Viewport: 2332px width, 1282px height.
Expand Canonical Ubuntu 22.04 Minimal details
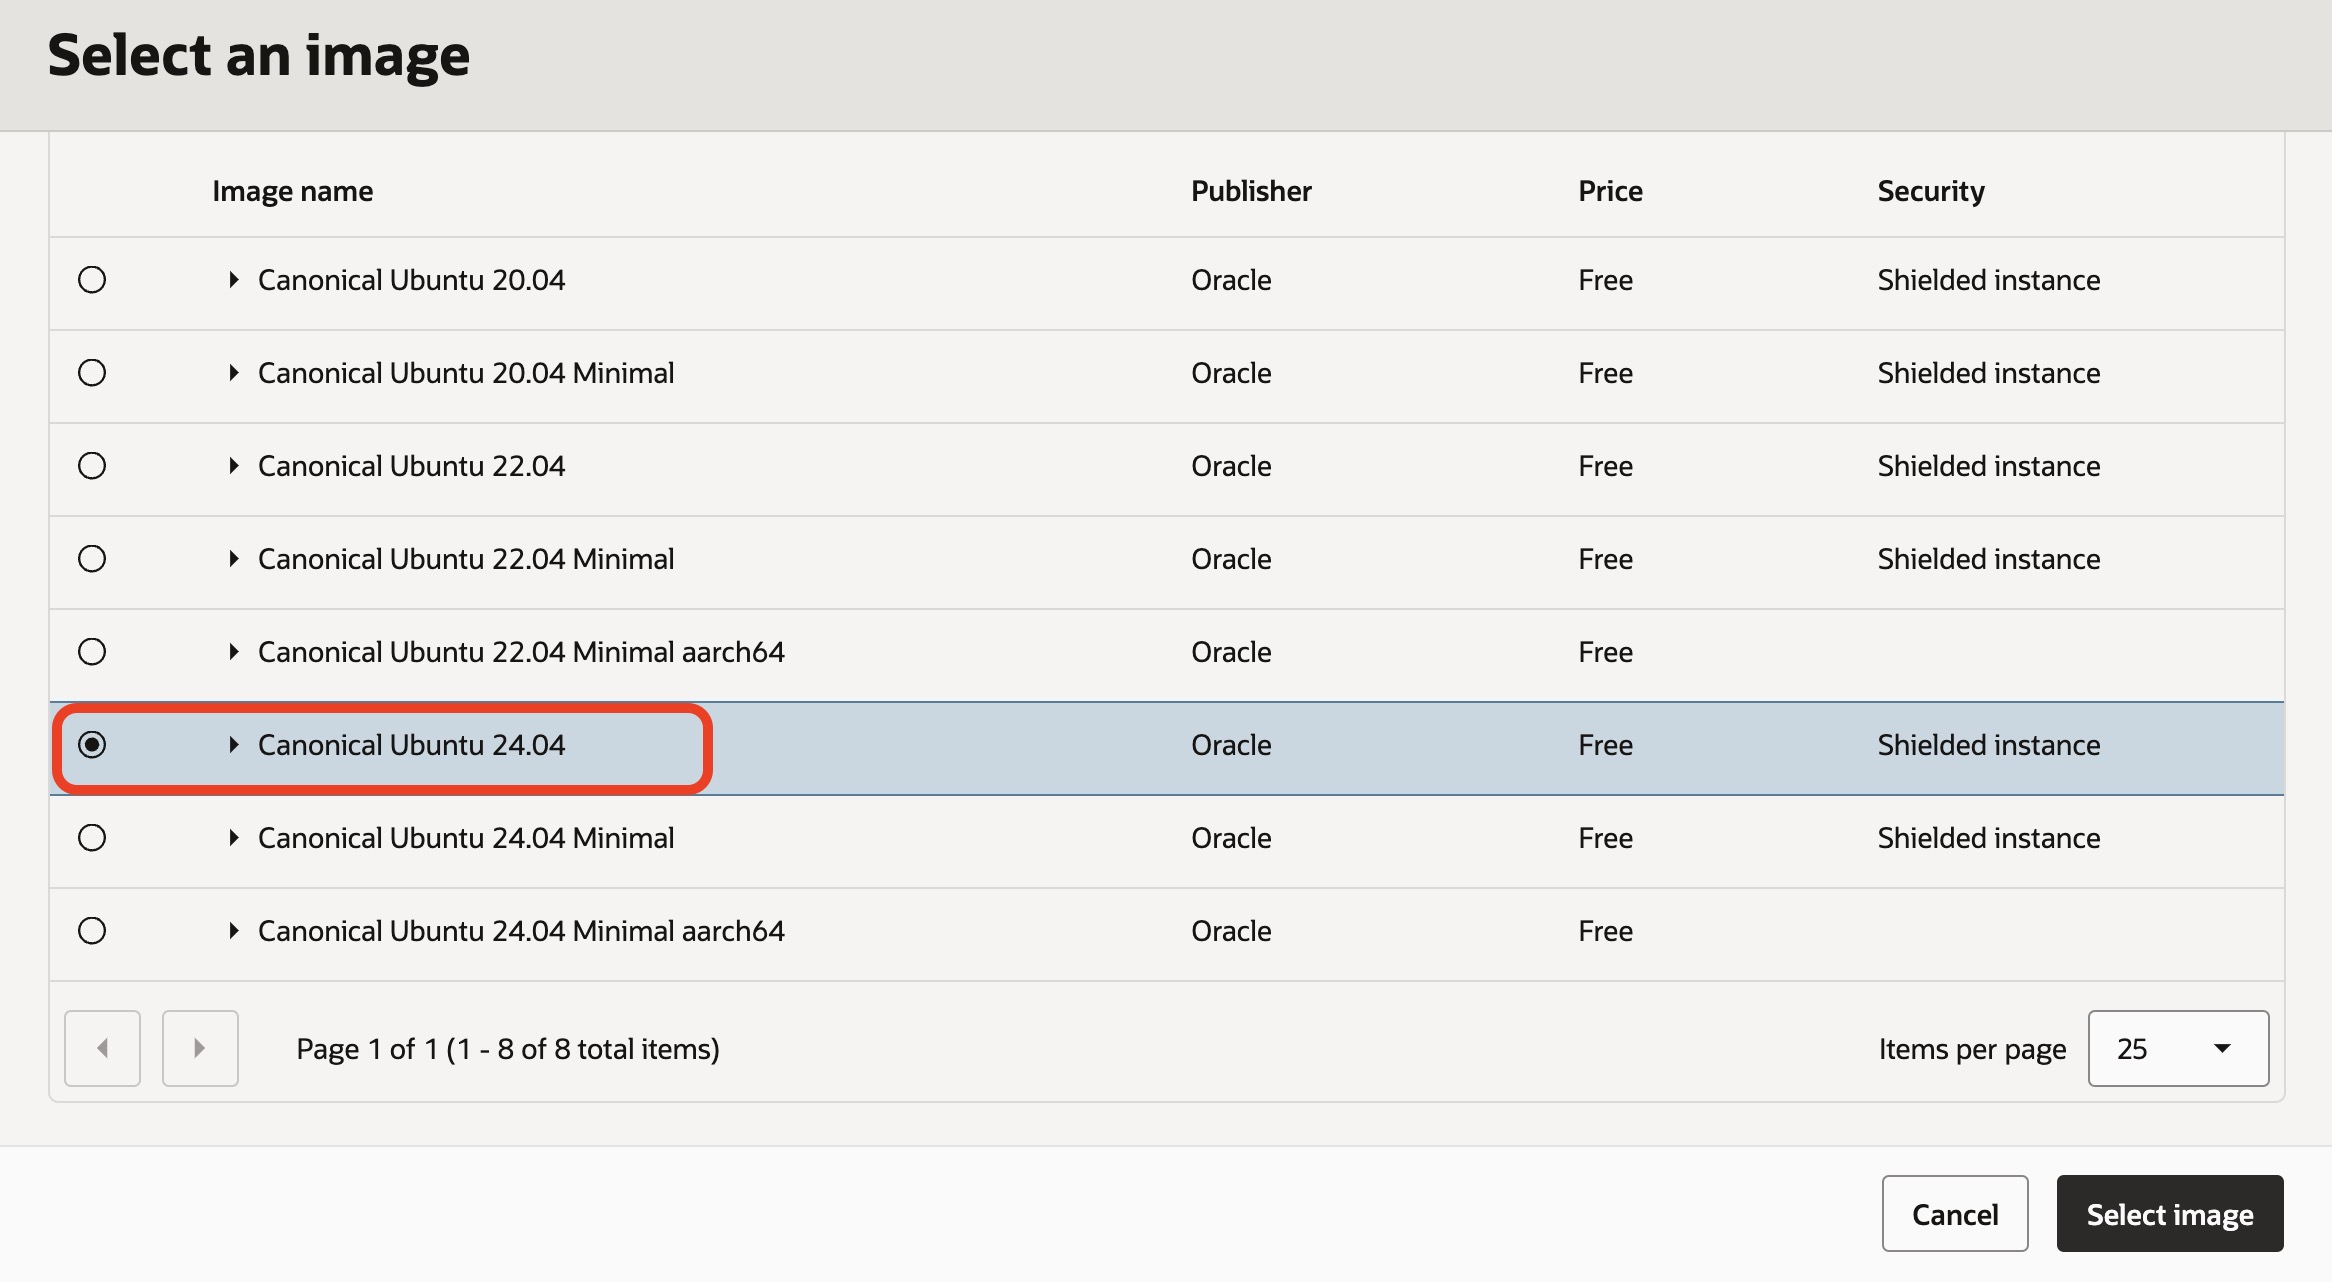tap(234, 559)
